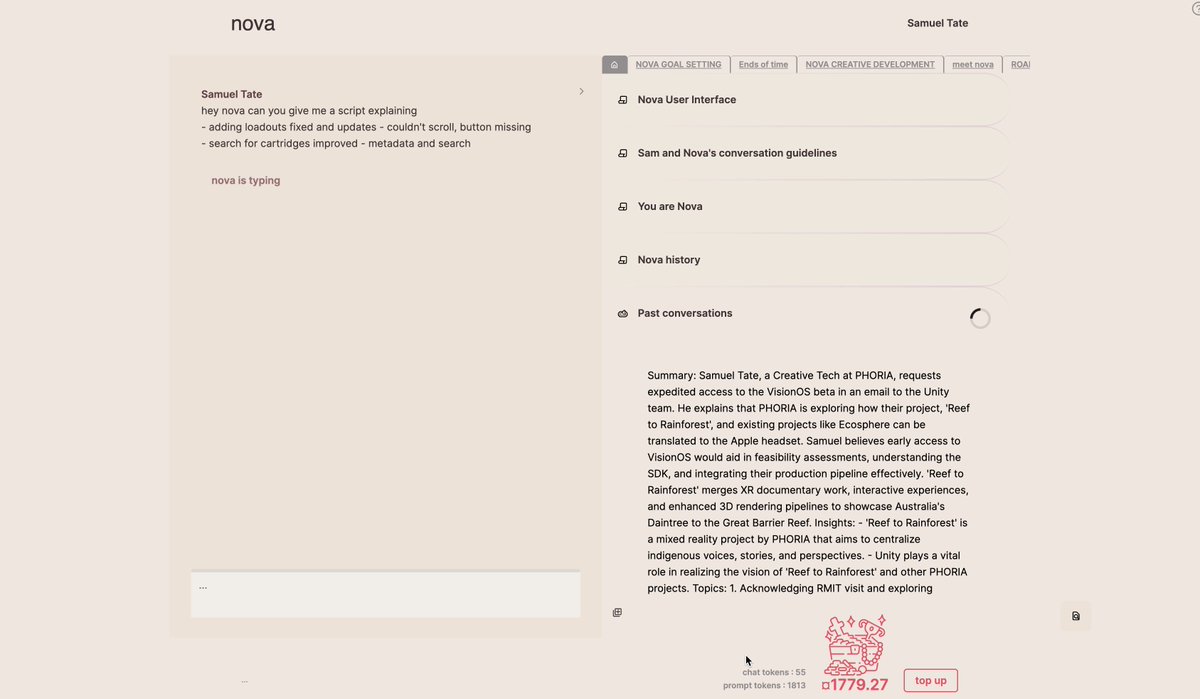Open the home tab icon
1200x699 pixels.
point(614,64)
